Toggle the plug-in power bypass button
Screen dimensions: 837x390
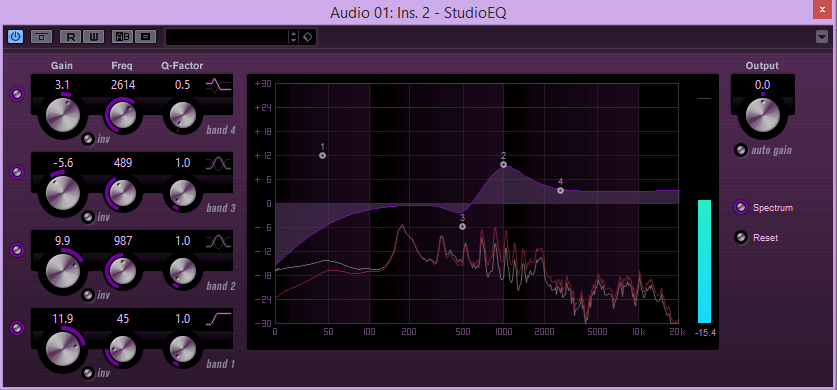point(15,37)
